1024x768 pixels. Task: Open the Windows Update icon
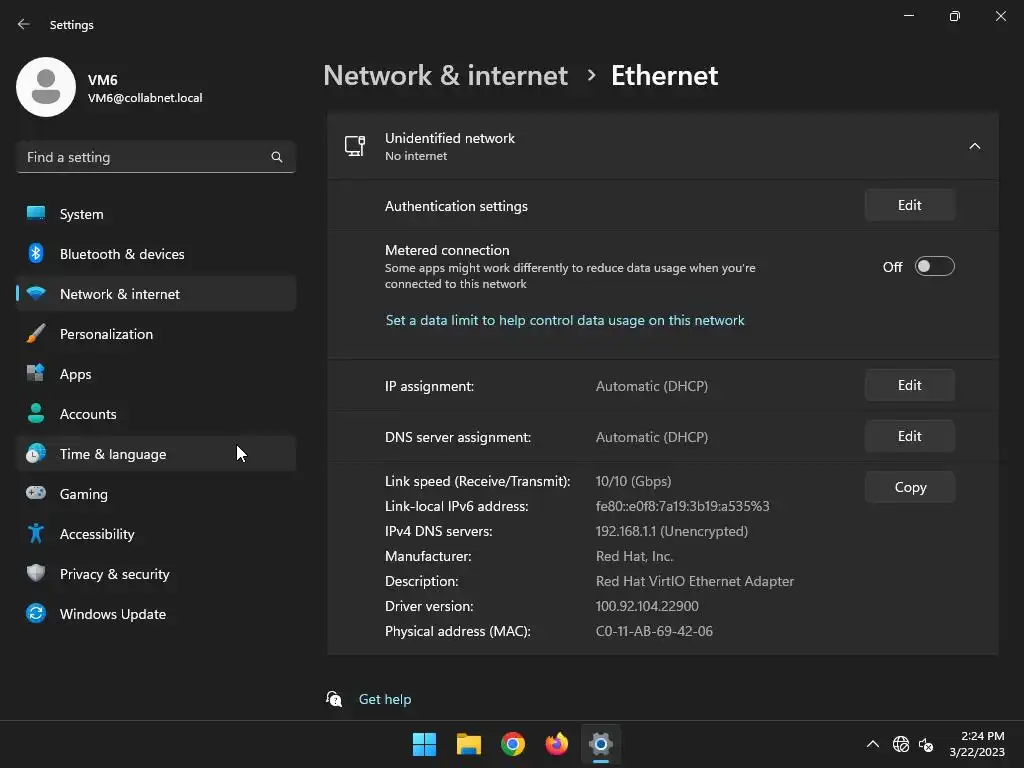(x=36, y=614)
